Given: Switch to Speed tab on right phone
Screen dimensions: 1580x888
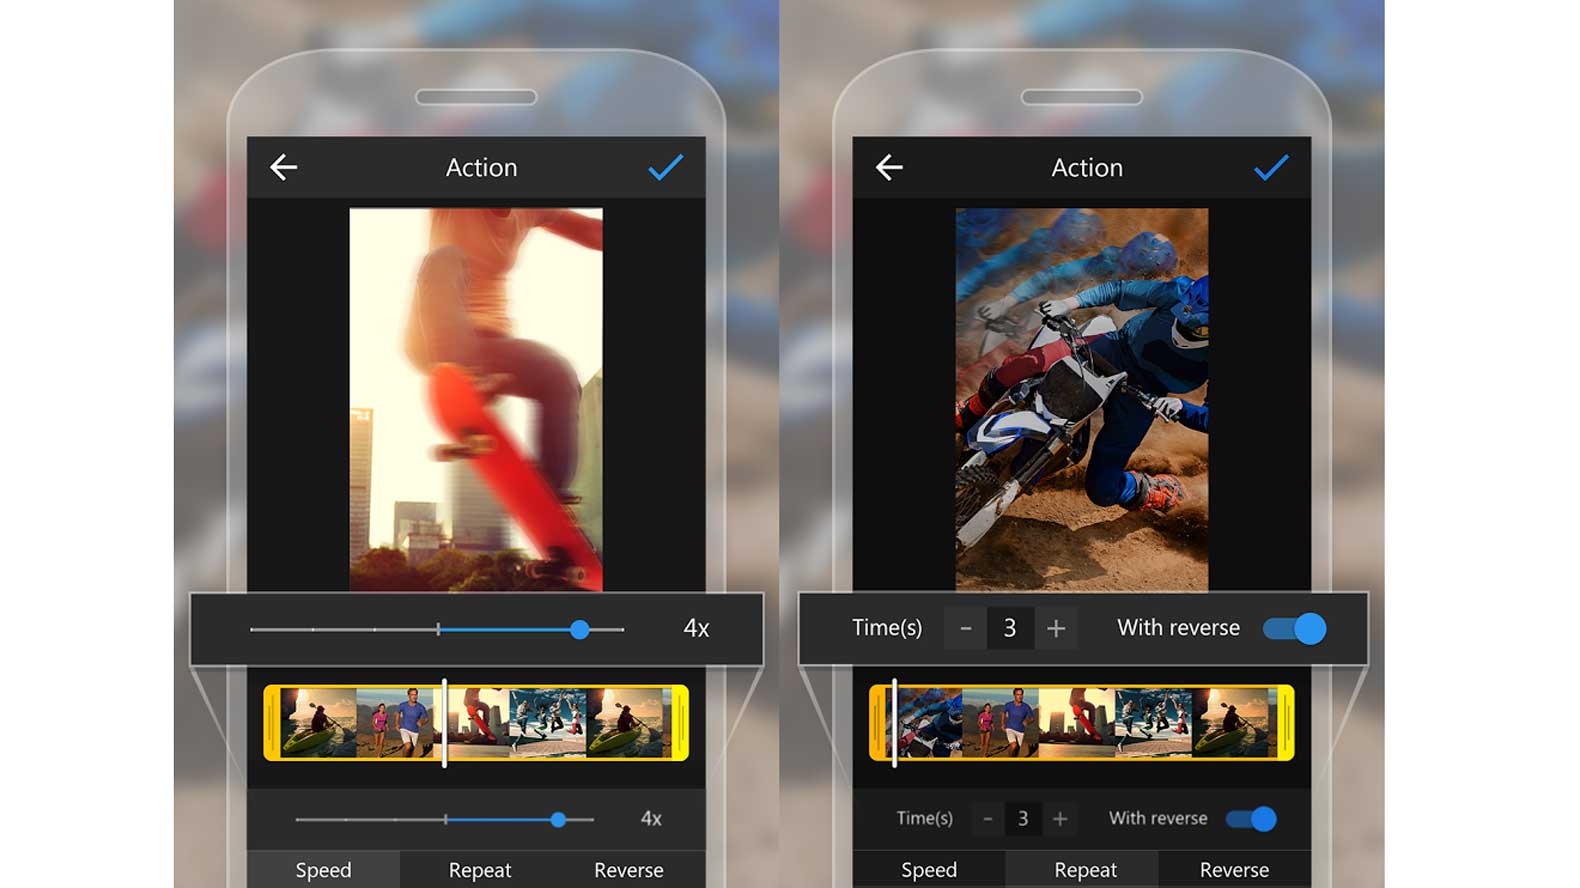Looking at the screenshot, I should coord(929,870).
